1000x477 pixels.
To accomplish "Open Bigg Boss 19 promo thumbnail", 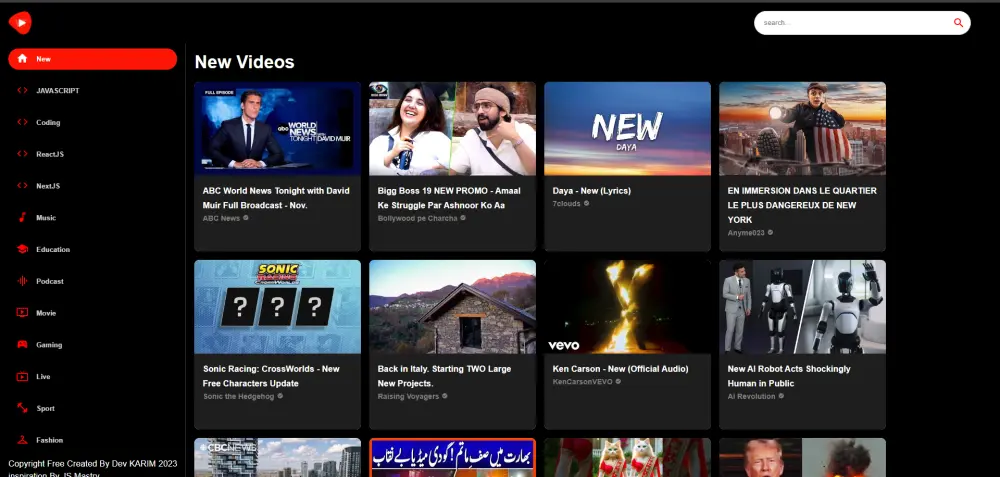I will (x=452, y=128).
